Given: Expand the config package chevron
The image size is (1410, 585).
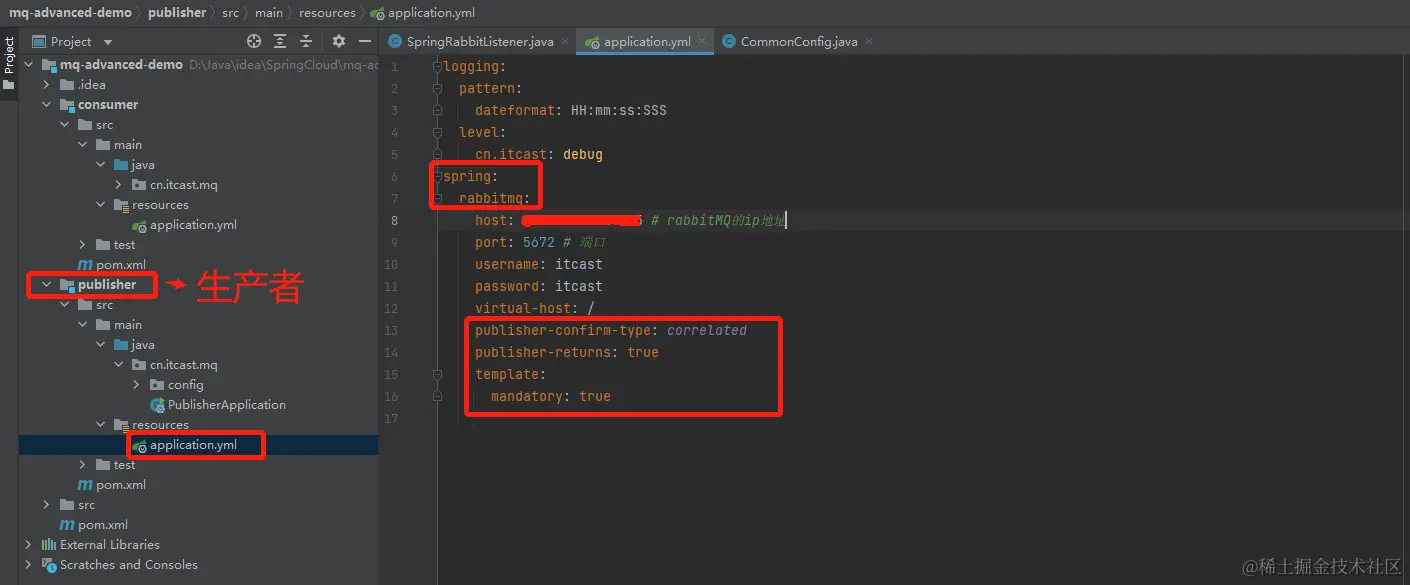Looking at the screenshot, I should click(137, 384).
